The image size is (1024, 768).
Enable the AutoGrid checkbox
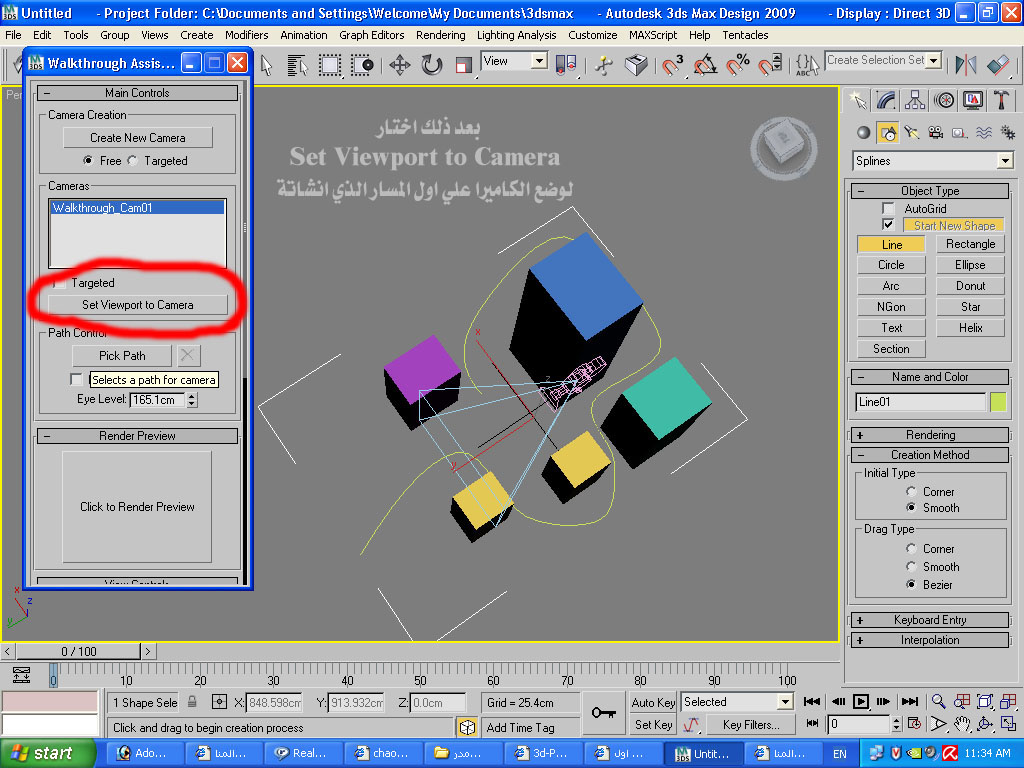pyautogui.click(x=888, y=208)
